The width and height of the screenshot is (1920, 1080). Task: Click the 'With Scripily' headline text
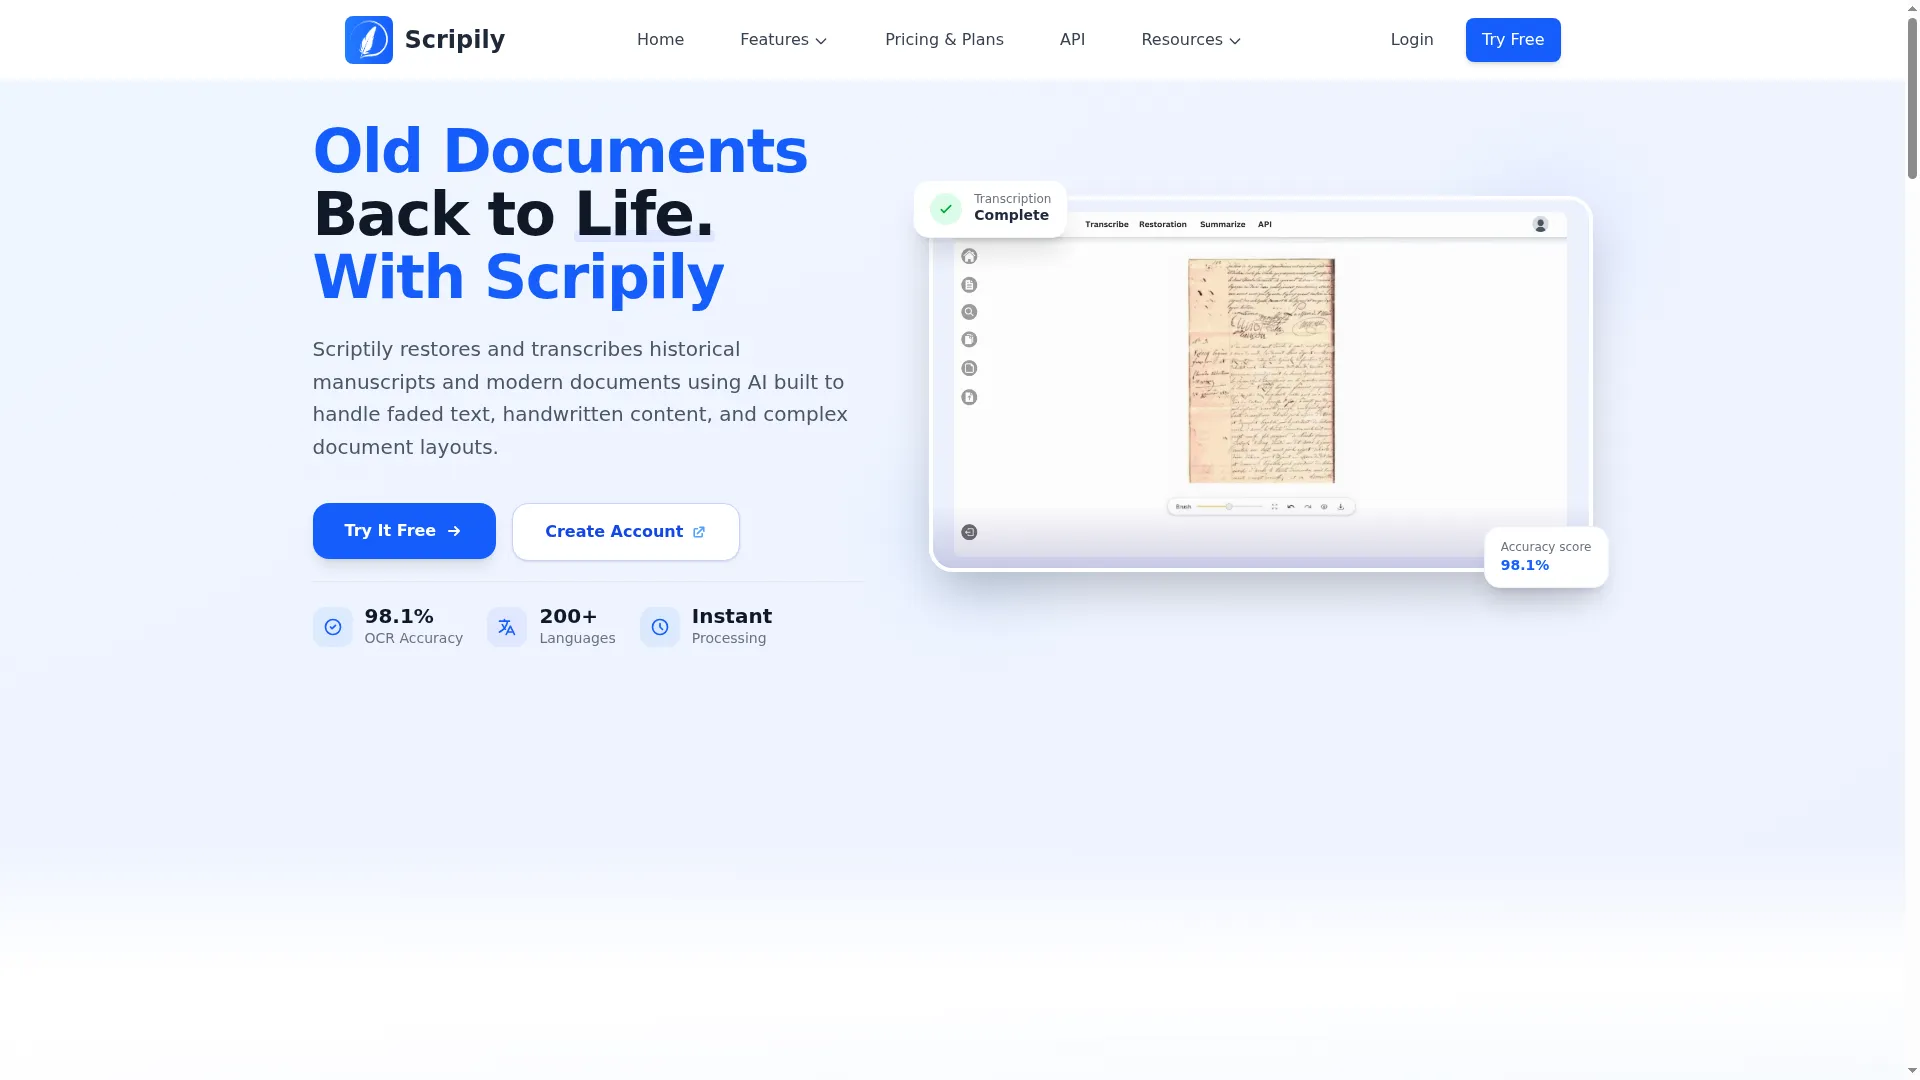click(x=518, y=278)
